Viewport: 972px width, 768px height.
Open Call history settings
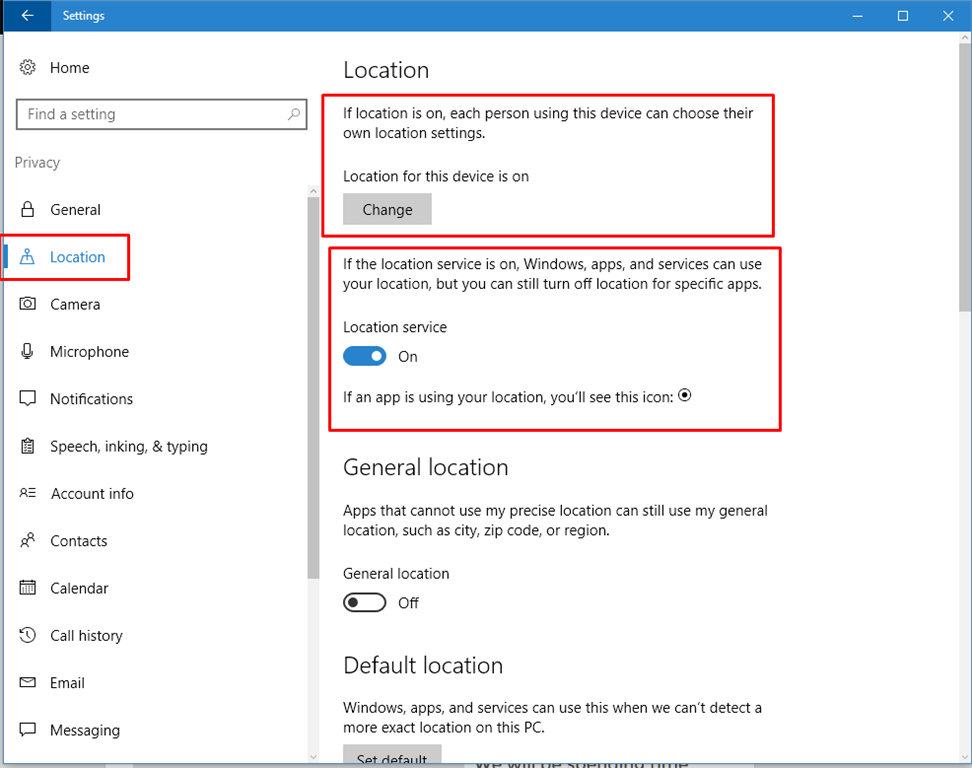[x=86, y=636]
